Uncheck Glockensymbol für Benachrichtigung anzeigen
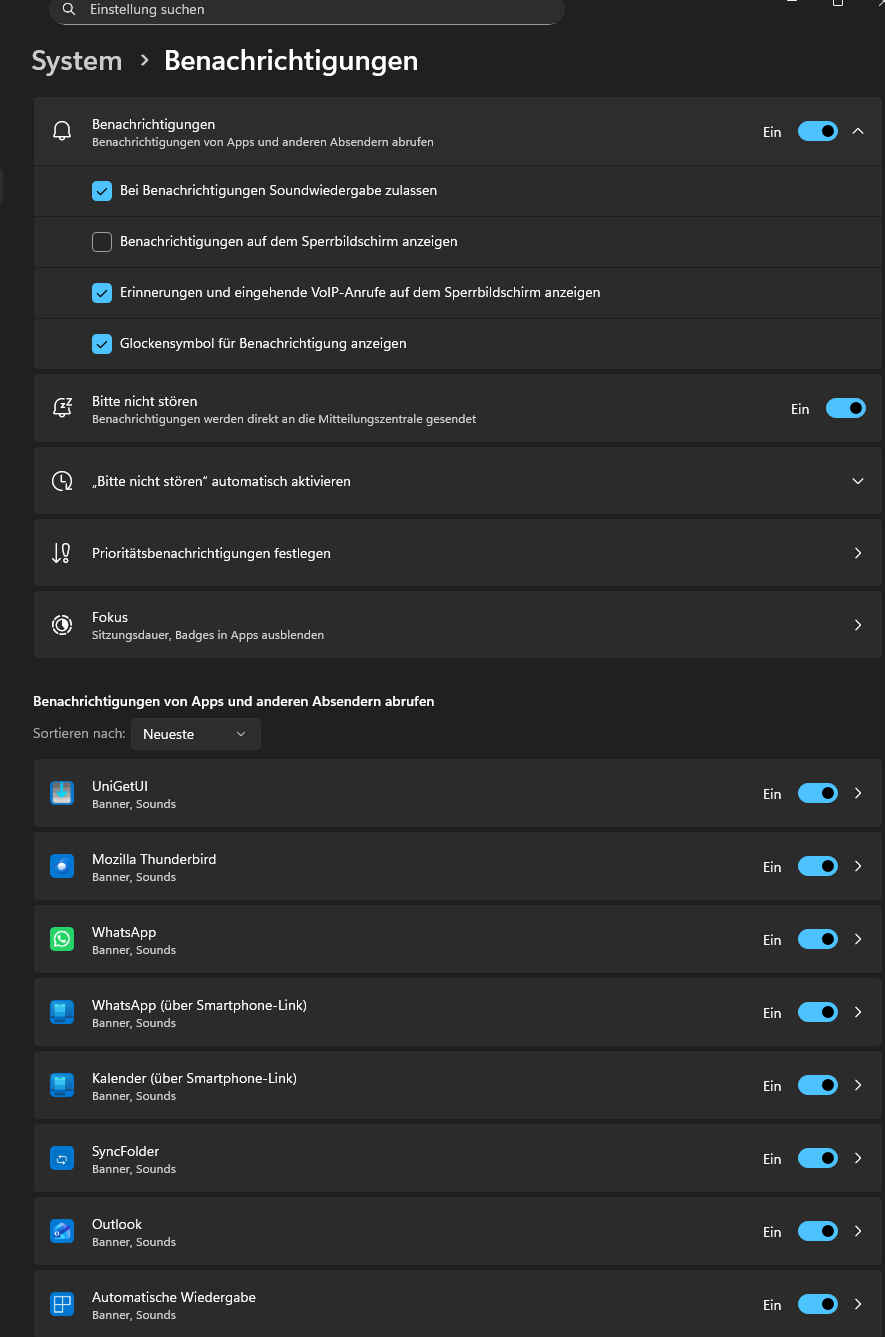The width and height of the screenshot is (885, 1337). 102,344
